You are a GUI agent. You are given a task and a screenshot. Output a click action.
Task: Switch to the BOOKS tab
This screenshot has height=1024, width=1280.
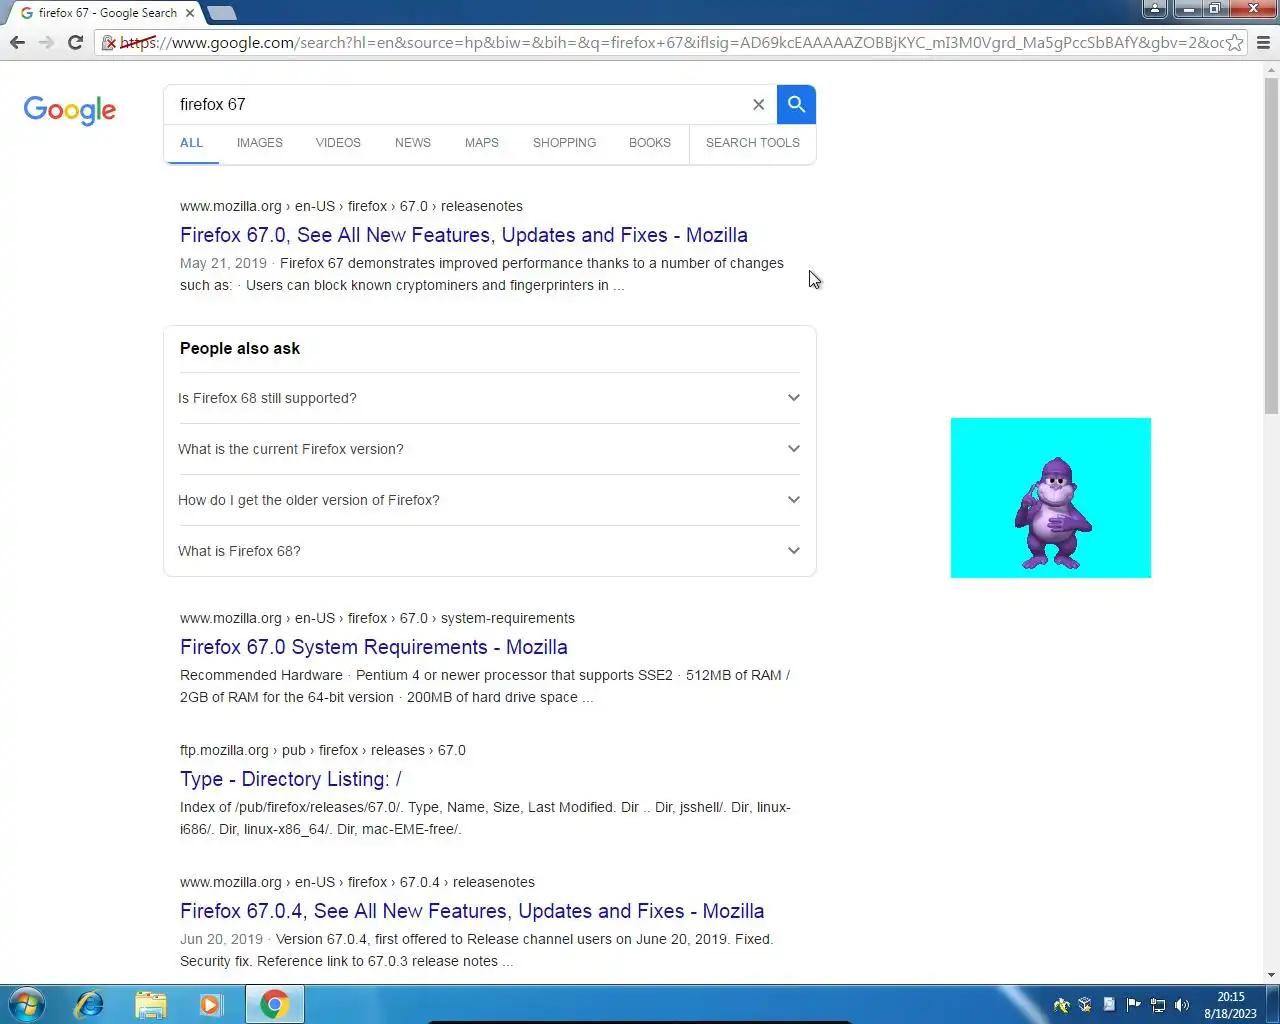pyautogui.click(x=650, y=143)
